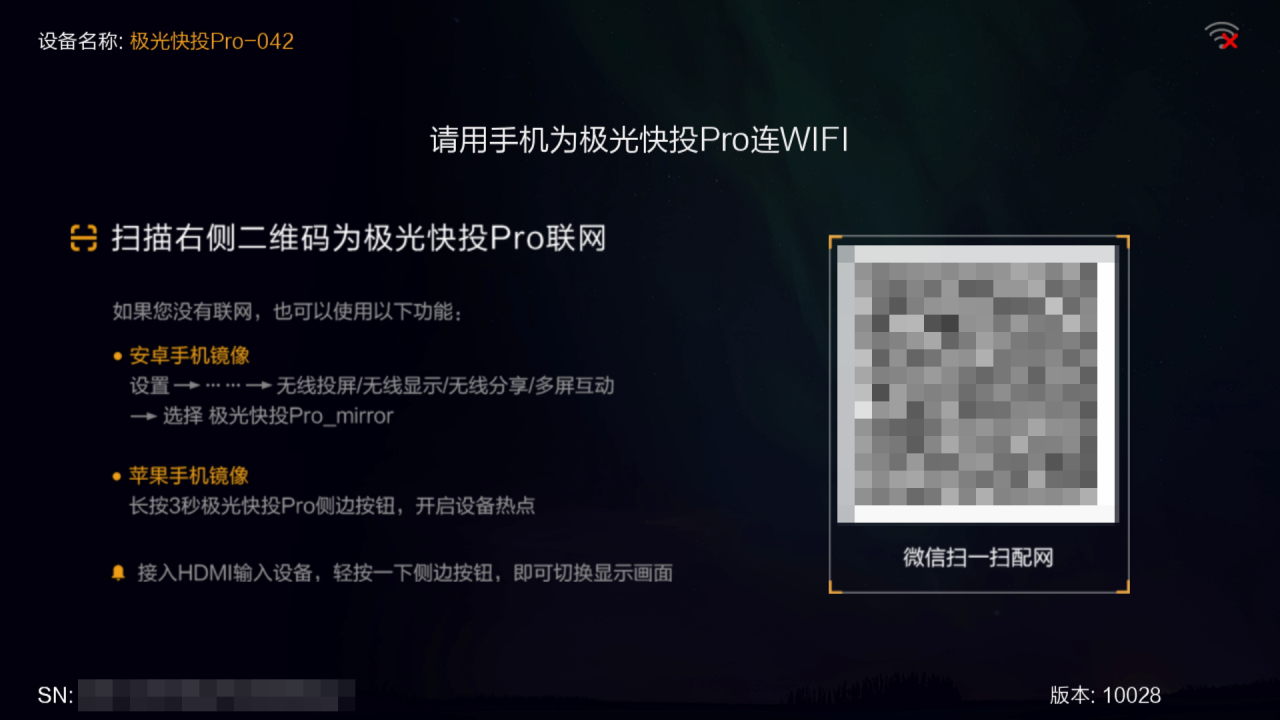Click the 扫描右侧二维码为极光快投Pro联网 heading
The image size is (1280, 720).
[359, 239]
